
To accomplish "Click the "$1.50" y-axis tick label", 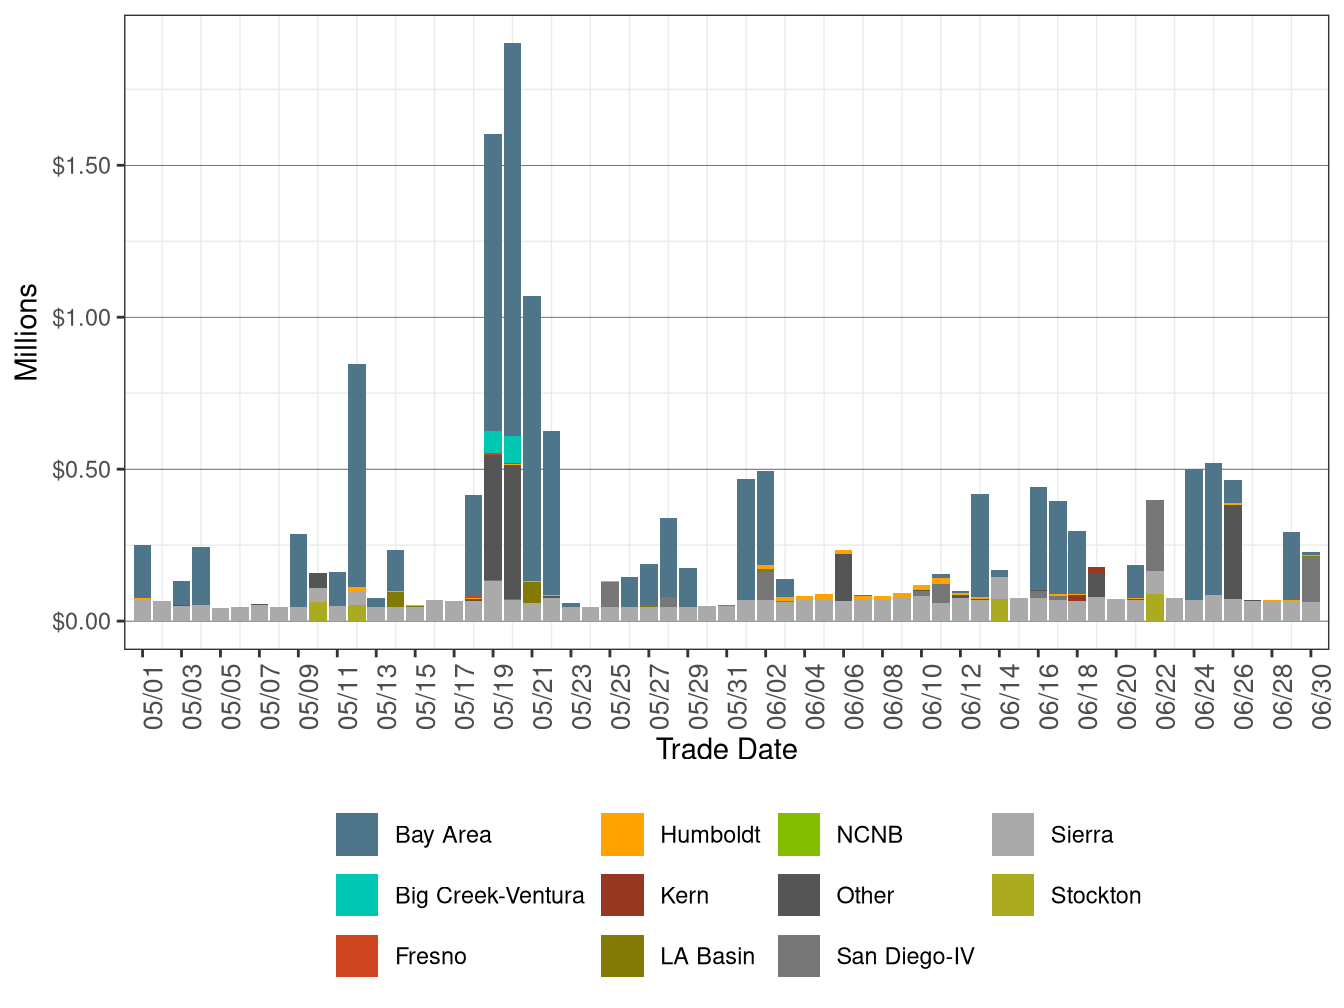I will point(82,165).
